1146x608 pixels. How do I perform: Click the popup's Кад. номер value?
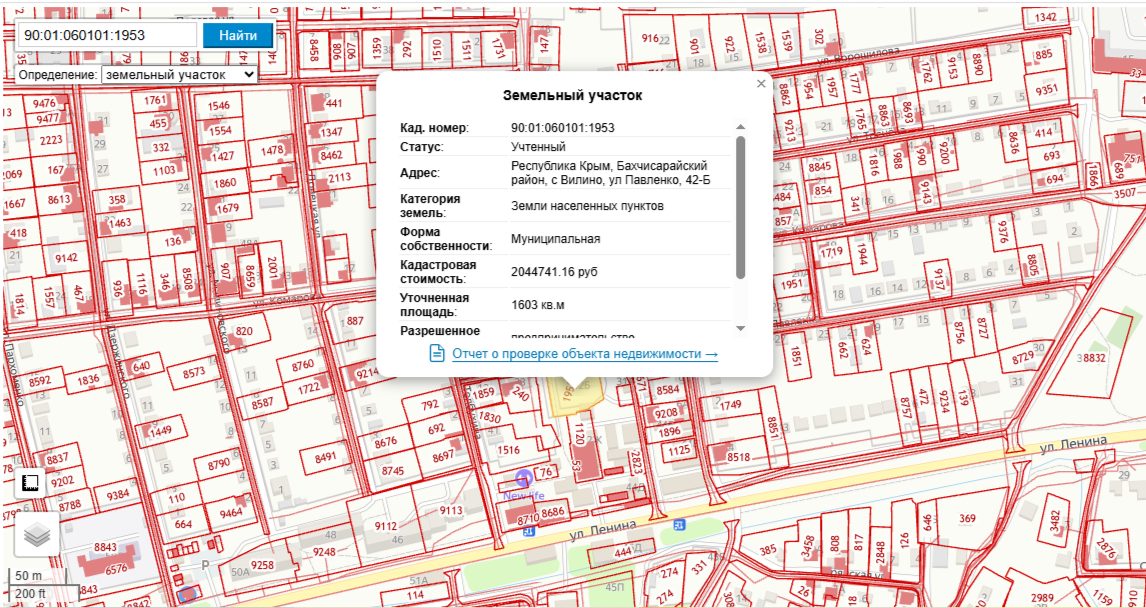(x=563, y=128)
